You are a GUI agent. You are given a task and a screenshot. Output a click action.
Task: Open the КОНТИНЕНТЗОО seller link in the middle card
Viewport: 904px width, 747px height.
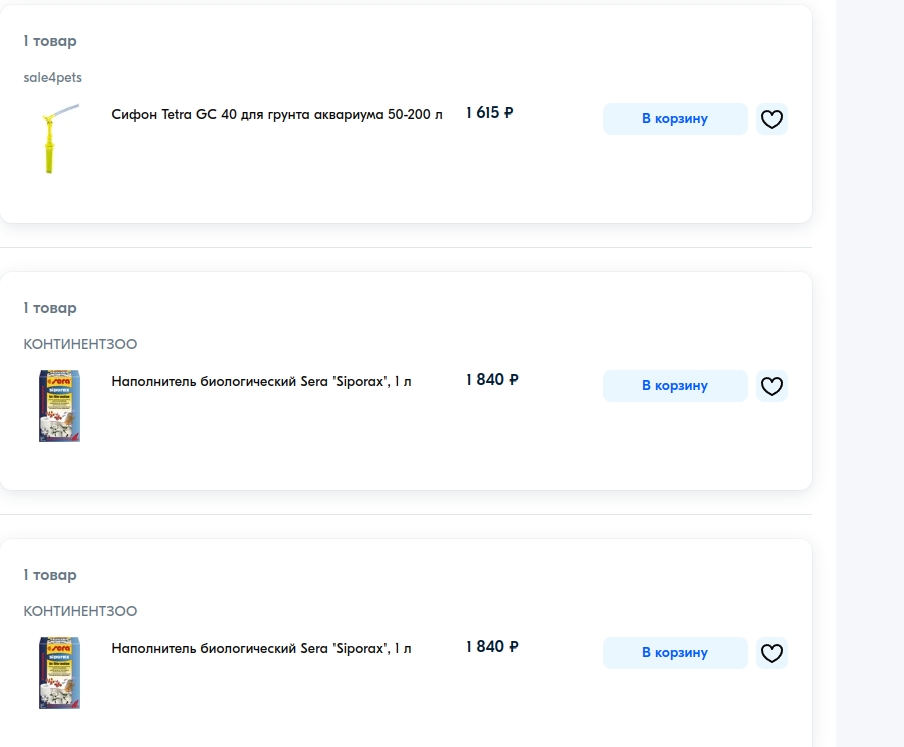coord(80,344)
